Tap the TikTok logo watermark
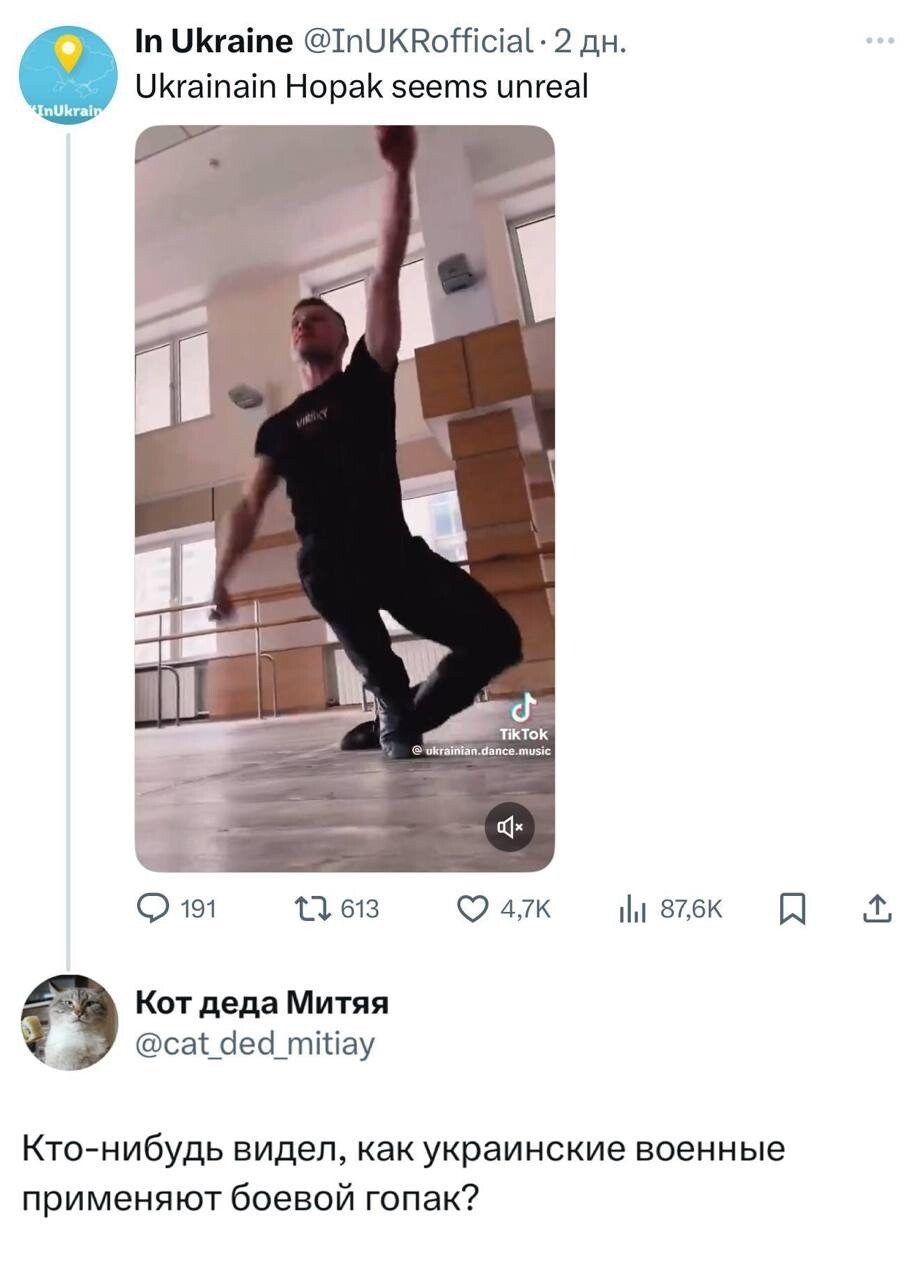918x1280 pixels. click(521, 719)
